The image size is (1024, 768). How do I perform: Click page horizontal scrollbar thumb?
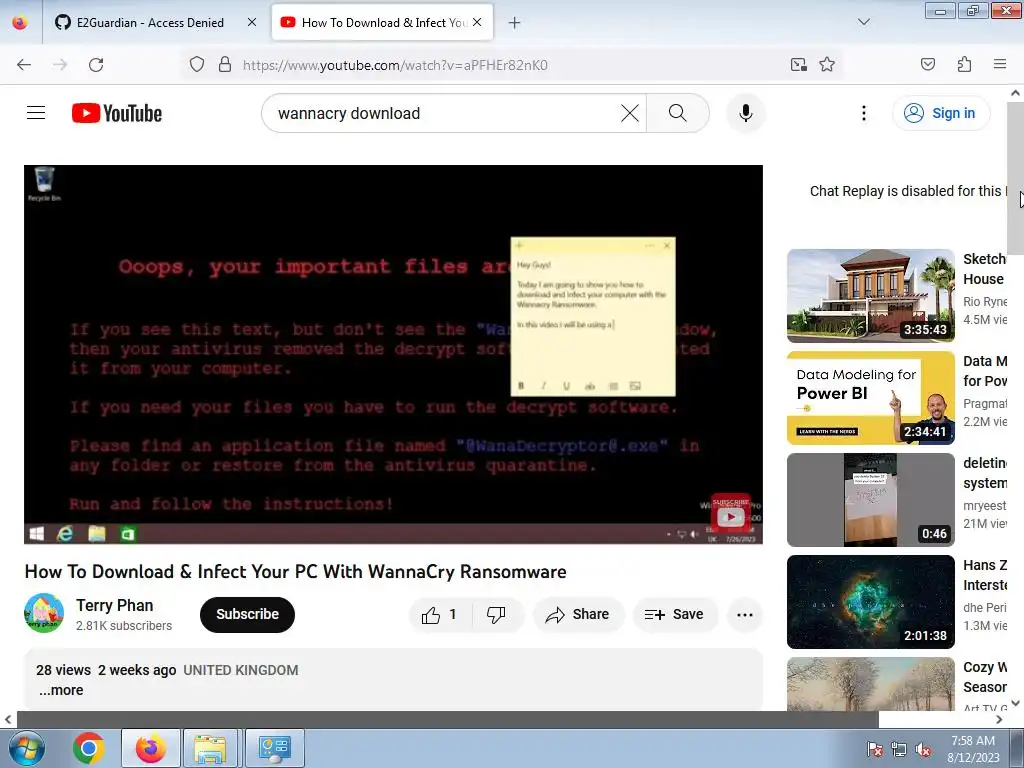pyautogui.click(x=447, y=719)
